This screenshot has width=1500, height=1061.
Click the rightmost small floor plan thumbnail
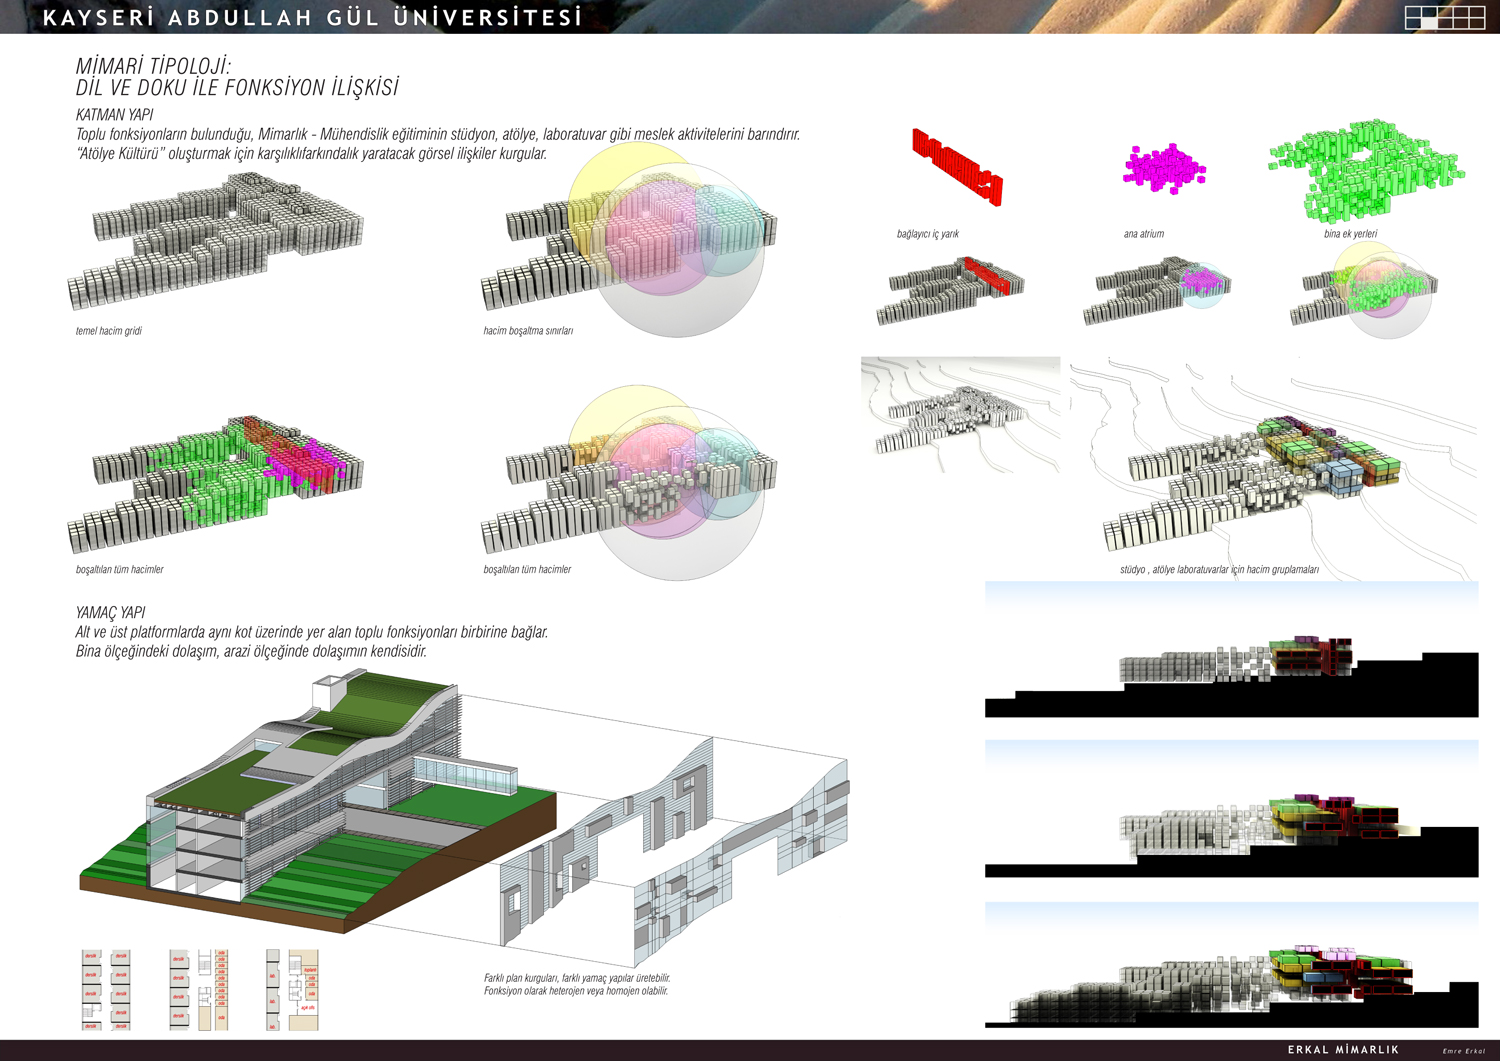292,989
